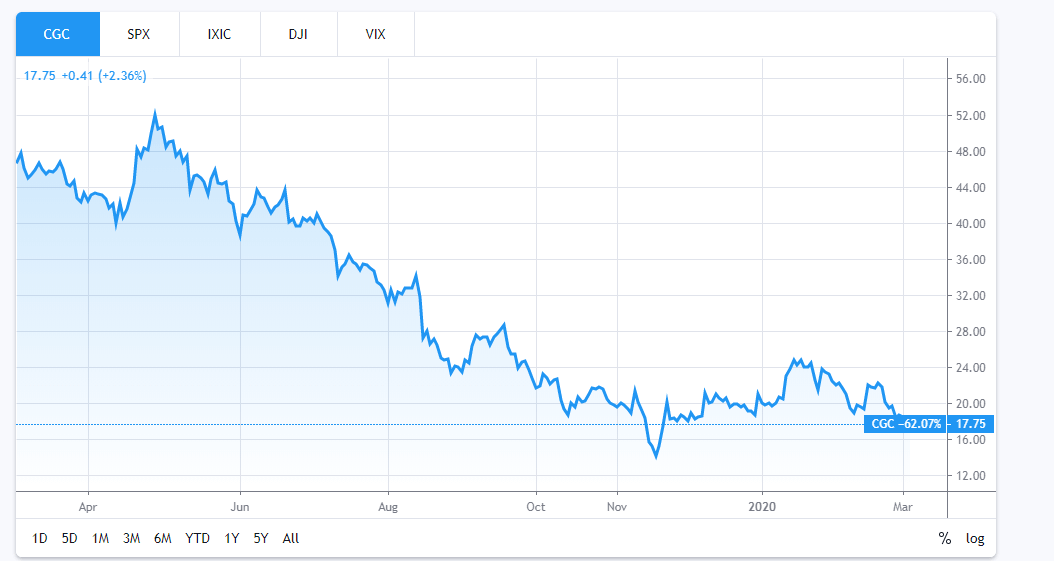Click the 48.00 price axis label
This screenshot has width=1054, height=561.
(x=971, y=152)
